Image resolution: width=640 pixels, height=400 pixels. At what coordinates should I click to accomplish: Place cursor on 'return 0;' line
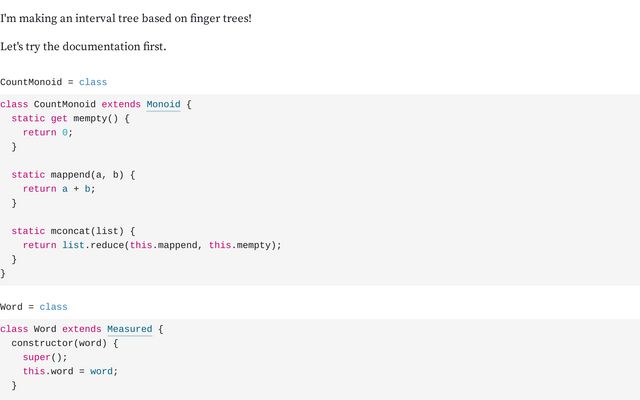click(x=48, y=132)
